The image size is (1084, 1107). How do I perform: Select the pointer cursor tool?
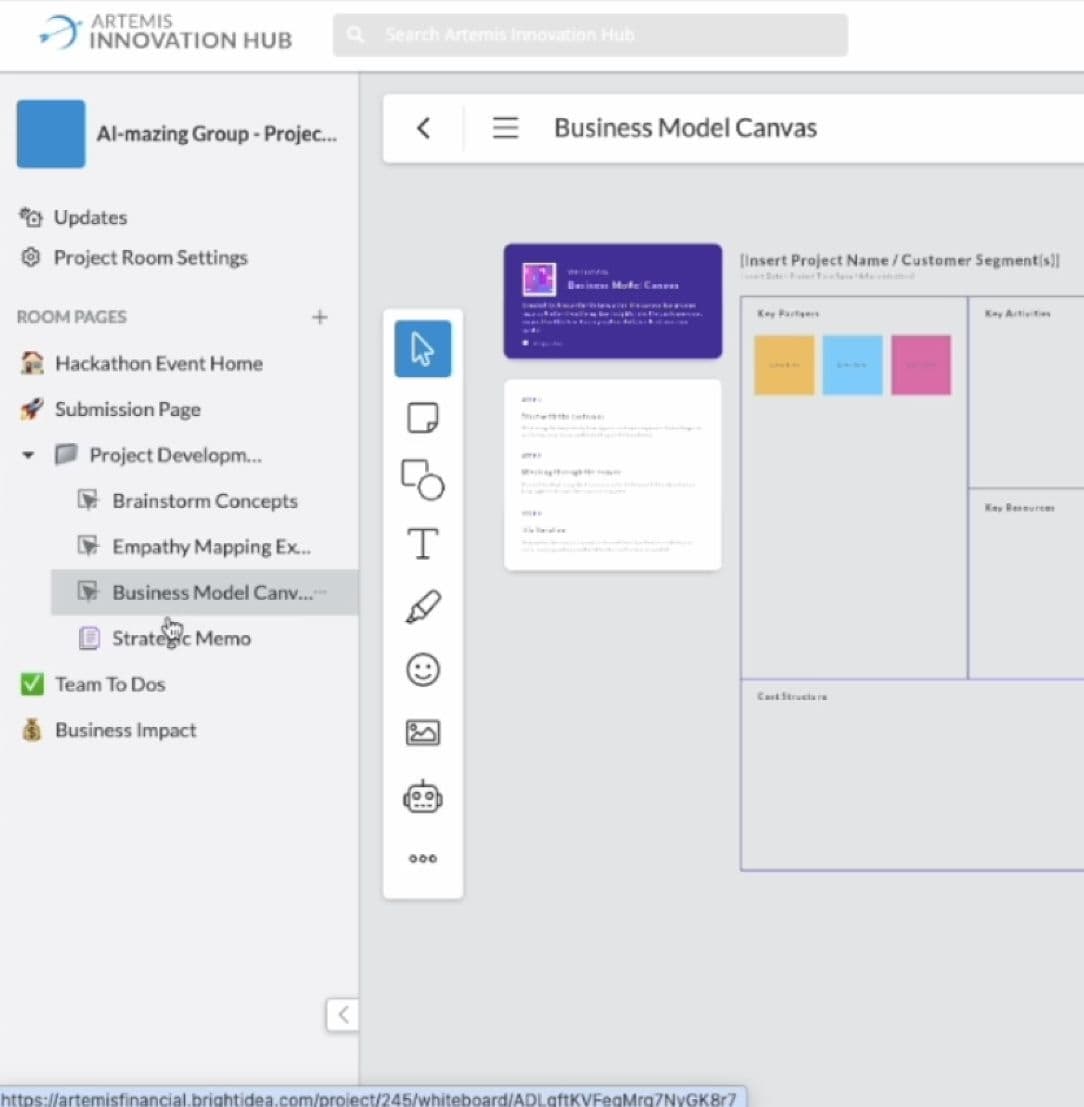(x=422, y=349)
